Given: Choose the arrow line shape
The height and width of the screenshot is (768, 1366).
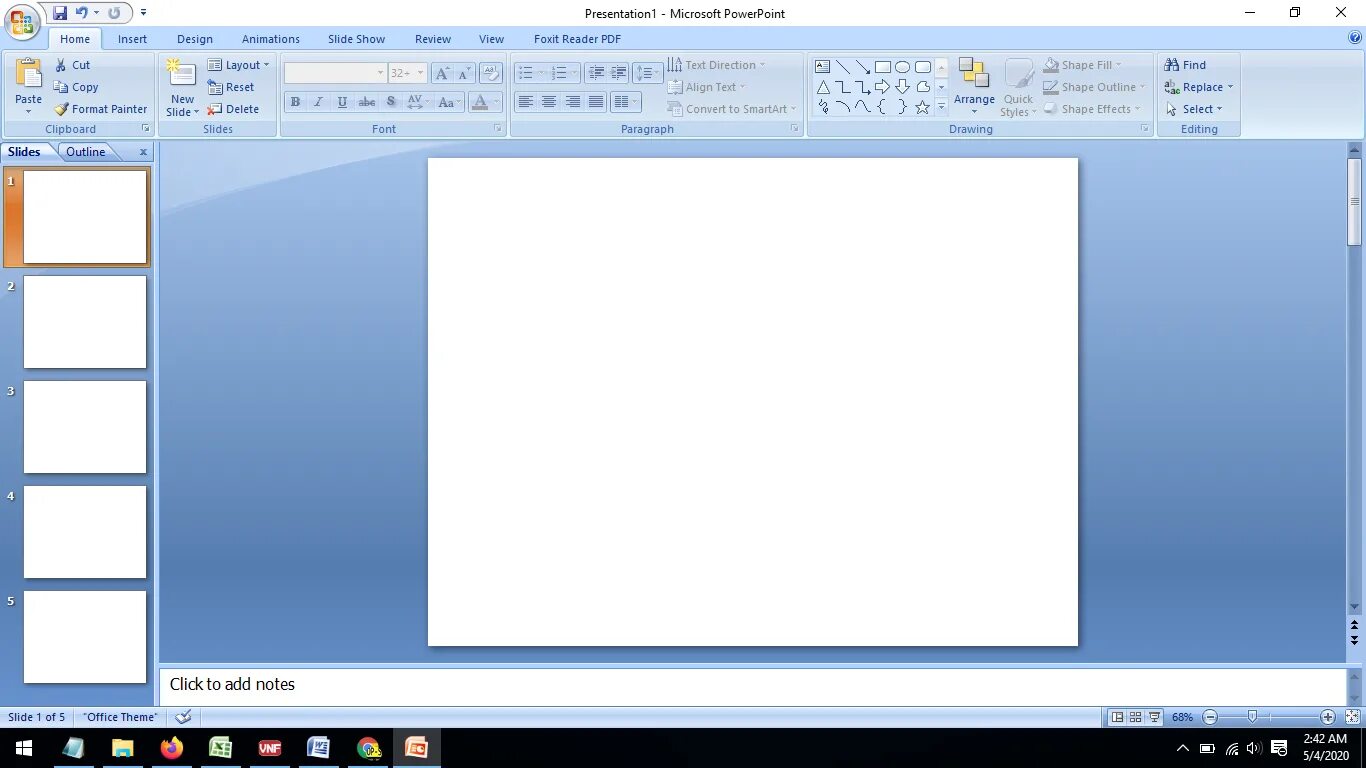Looking at the screenshot, I should [x=863, y=67].
